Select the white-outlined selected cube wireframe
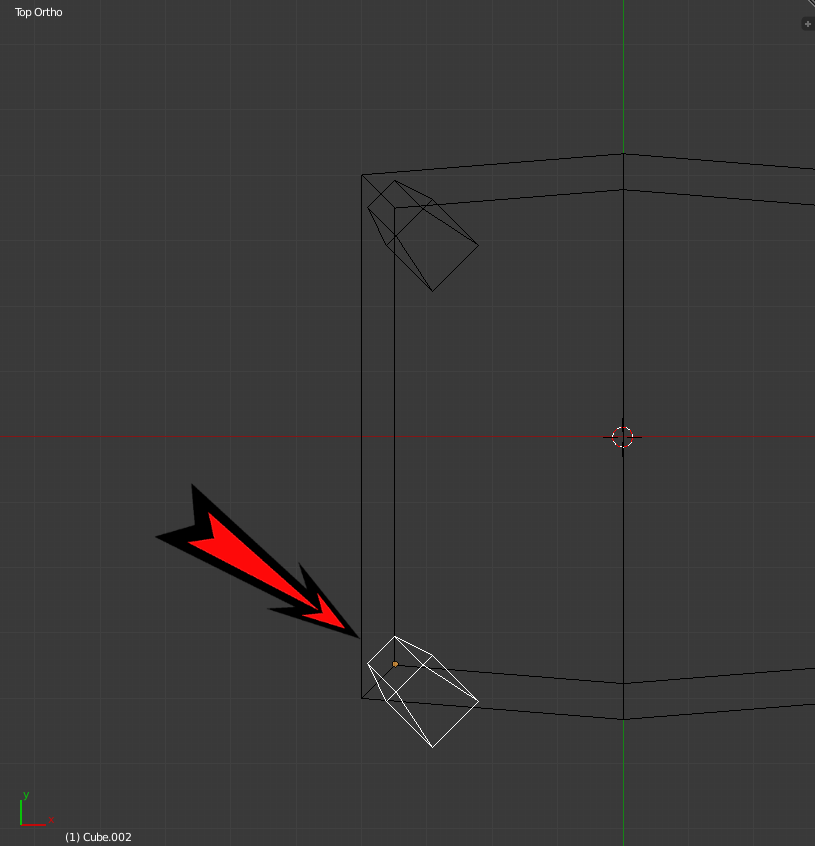Viewport: 815px width, 846px height. click(x=423, y=692)
